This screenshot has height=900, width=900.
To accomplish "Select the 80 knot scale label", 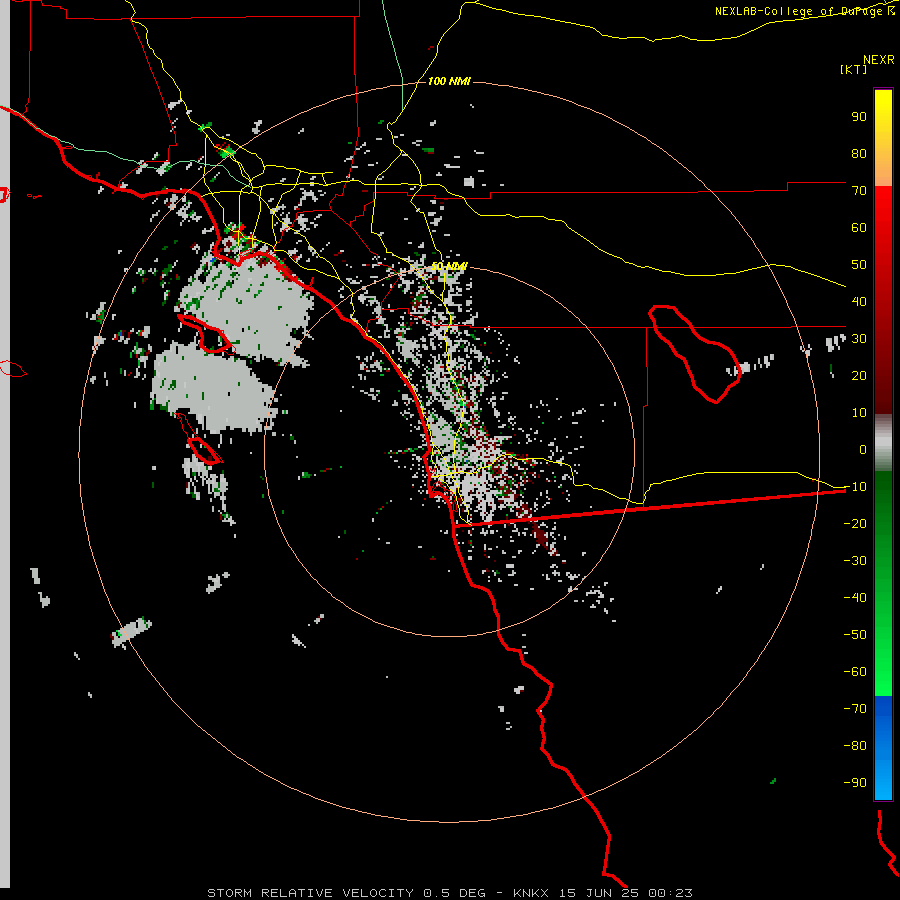I will 859,153.
